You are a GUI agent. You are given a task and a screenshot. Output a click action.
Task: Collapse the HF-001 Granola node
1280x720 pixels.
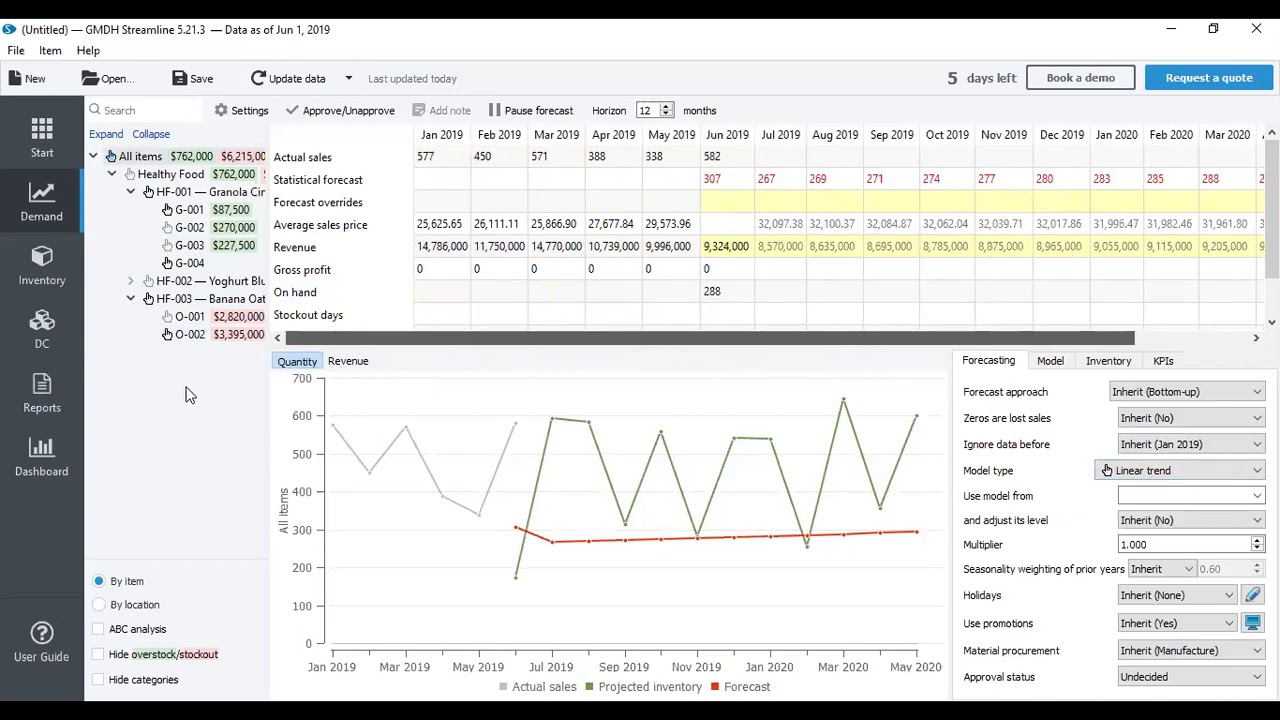pyautogui.click(x=131, y=192)
